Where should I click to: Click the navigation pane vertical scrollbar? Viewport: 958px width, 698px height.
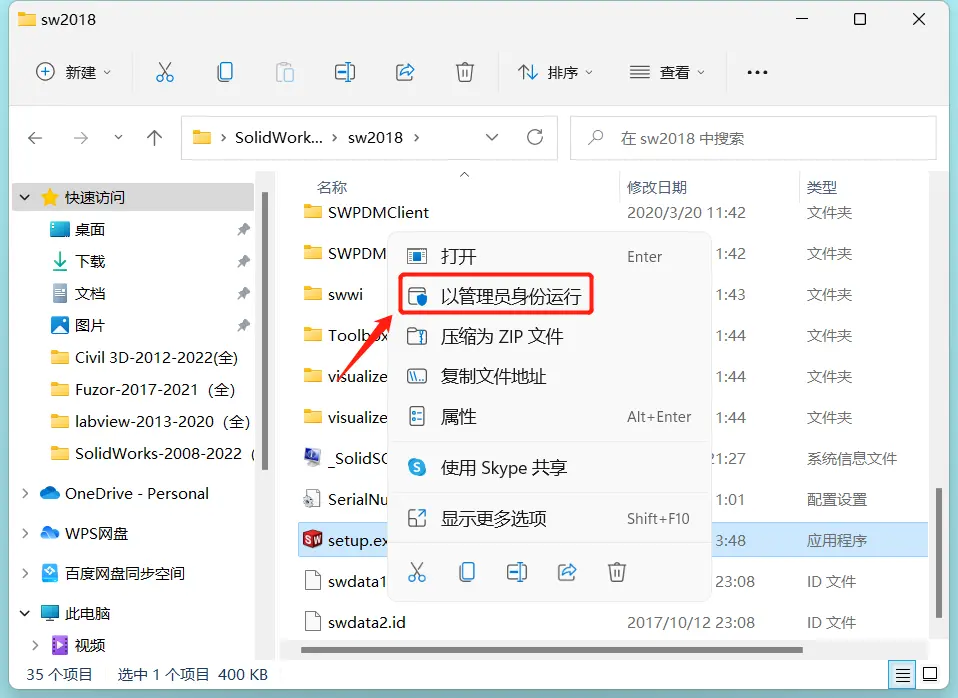tap(265, 331)
